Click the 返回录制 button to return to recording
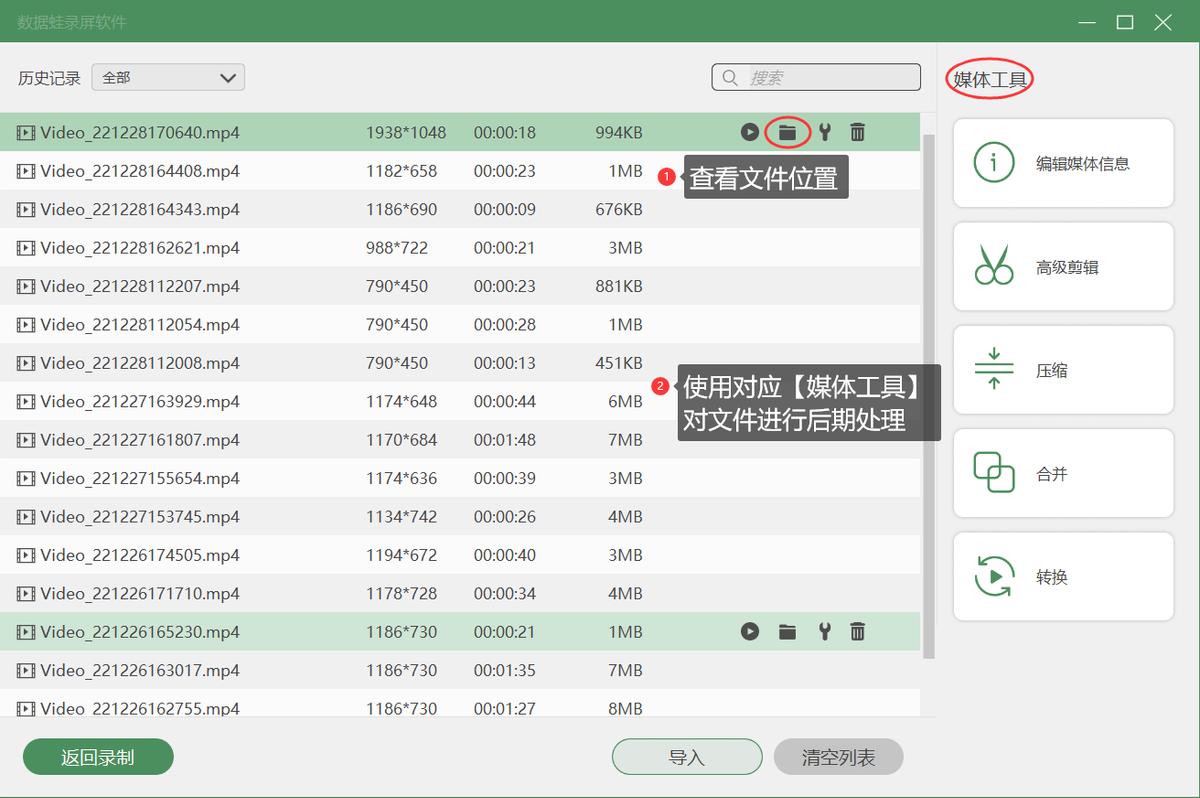 point(97,757)
